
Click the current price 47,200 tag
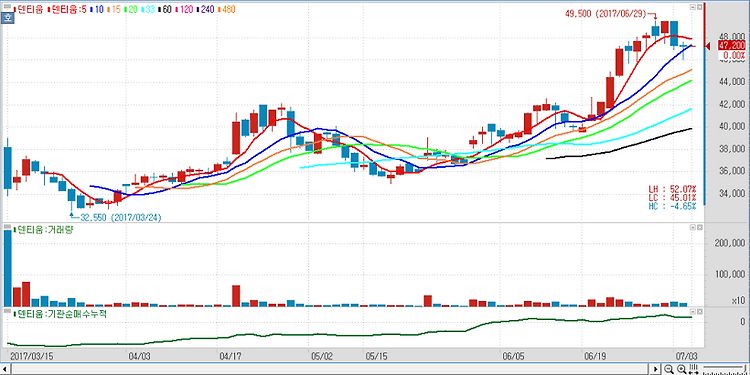point(732,45)
